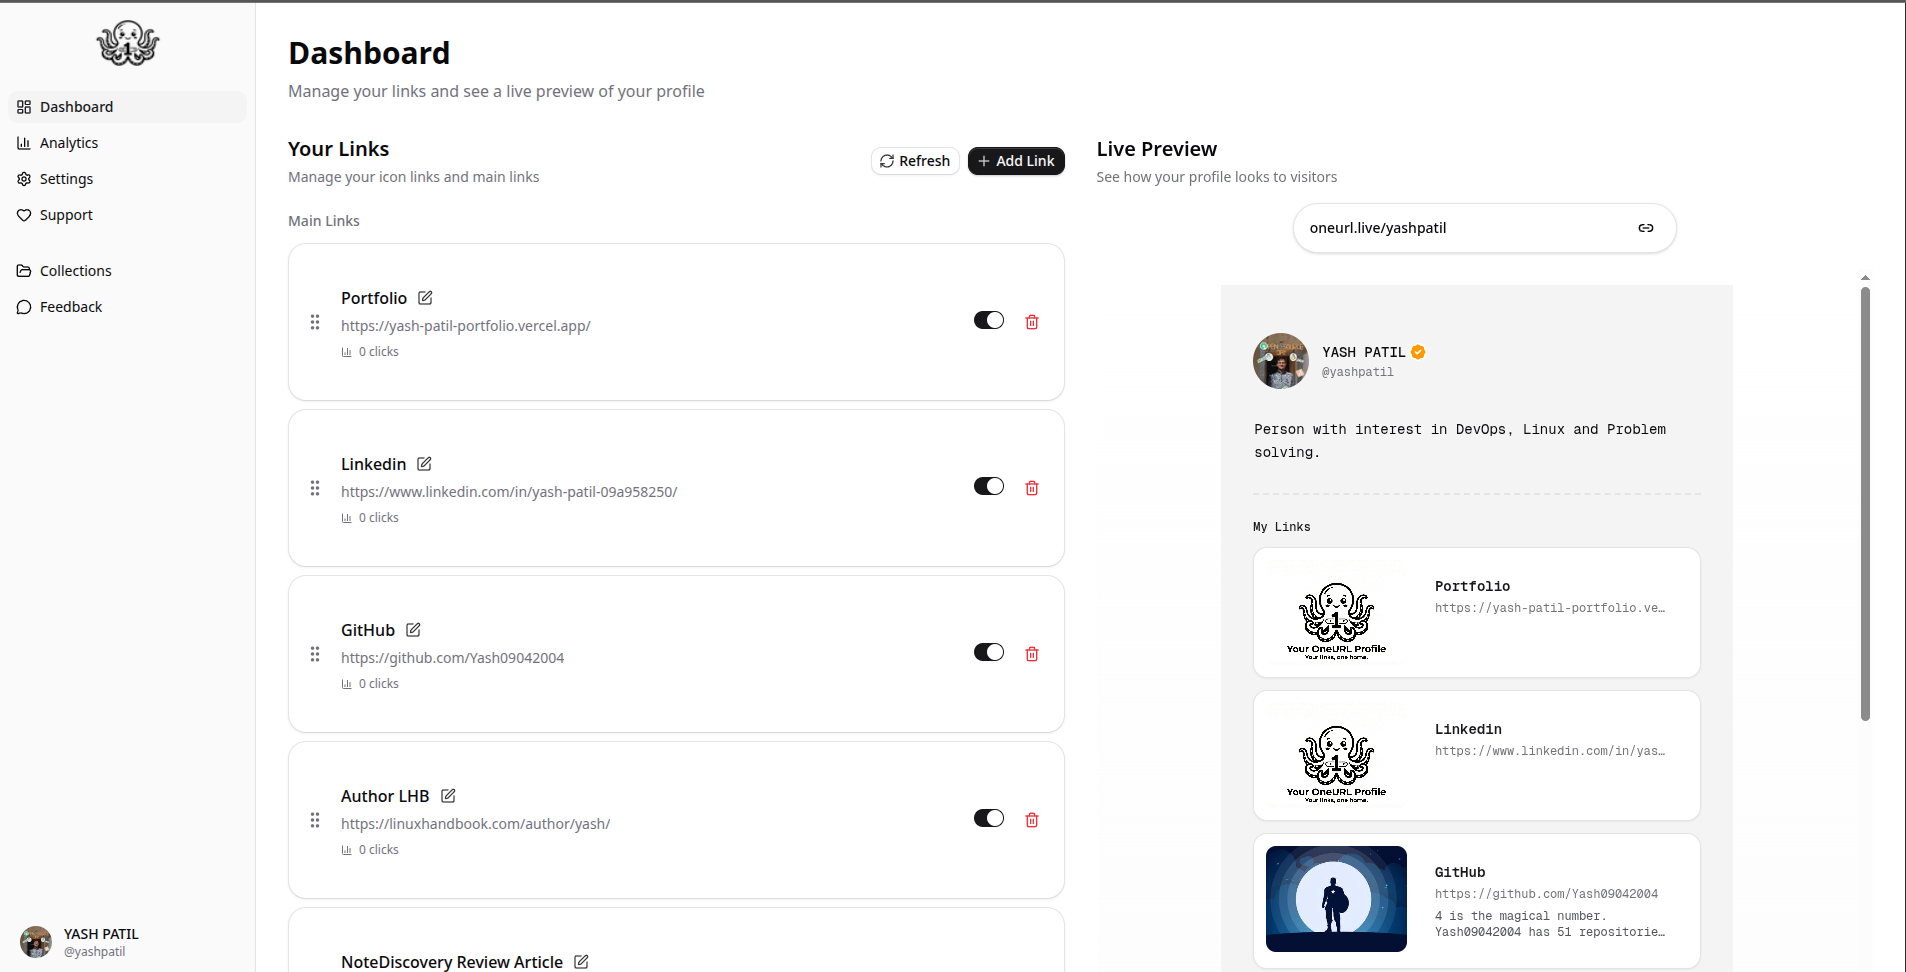Copy profile URL using the link icon
This screenshot has width=1906, height=972.
point(1645,228)
